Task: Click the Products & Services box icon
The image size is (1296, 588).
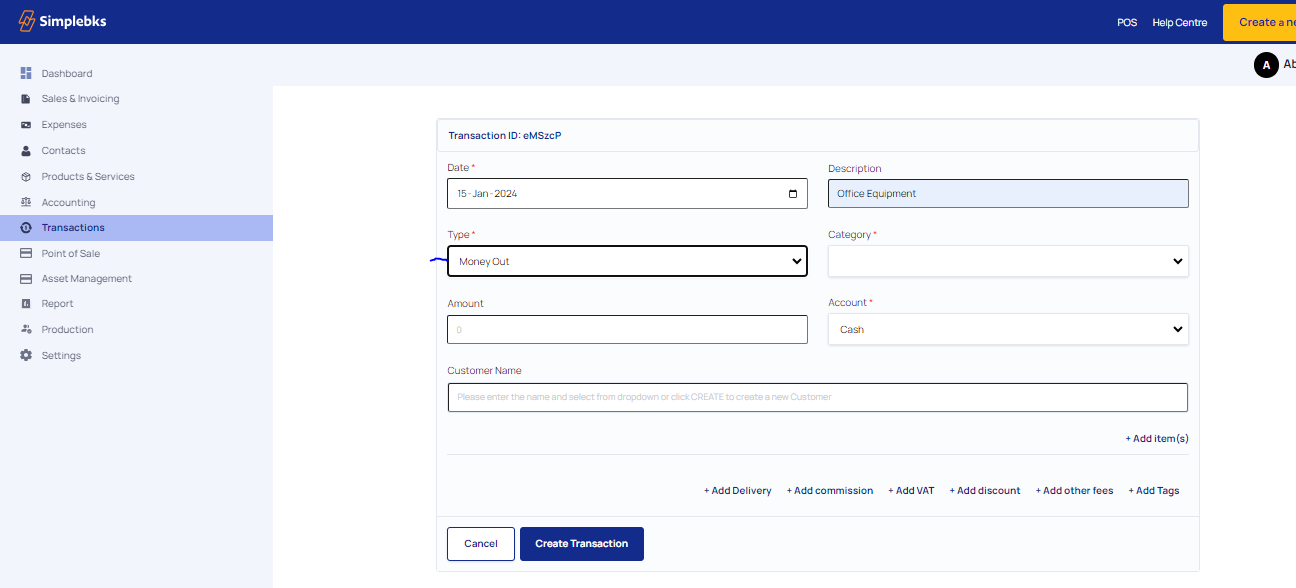Action: pyautogui.click(x=26, y=177)
